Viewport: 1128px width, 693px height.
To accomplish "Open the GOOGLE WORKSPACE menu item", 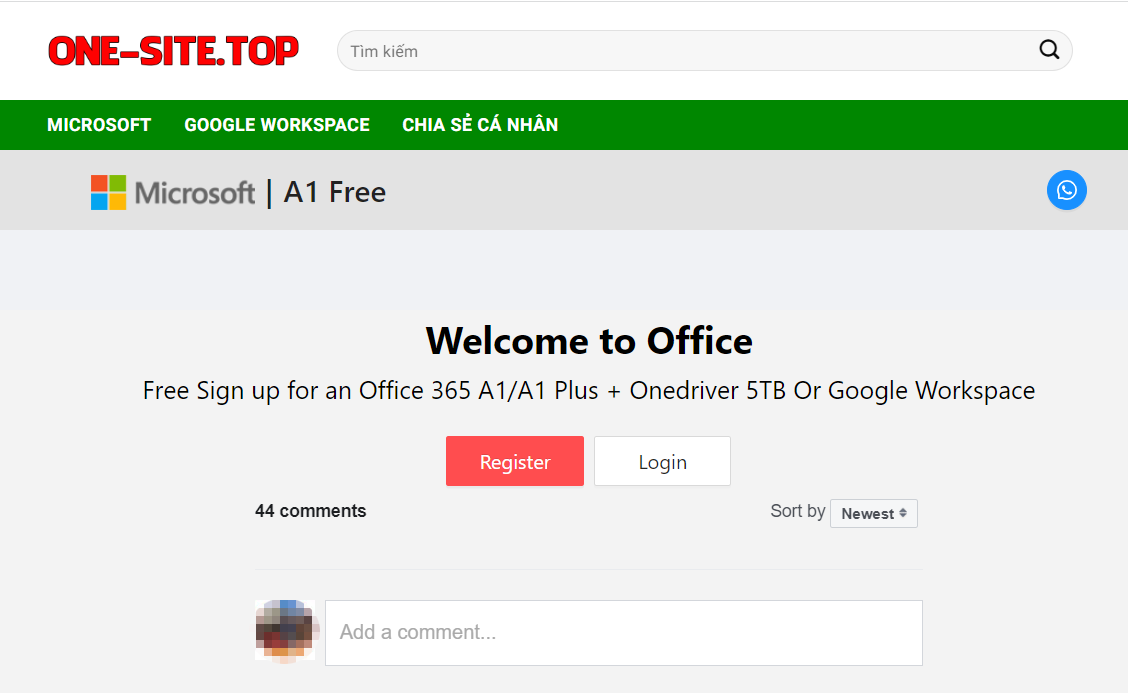I will [277, 124].
